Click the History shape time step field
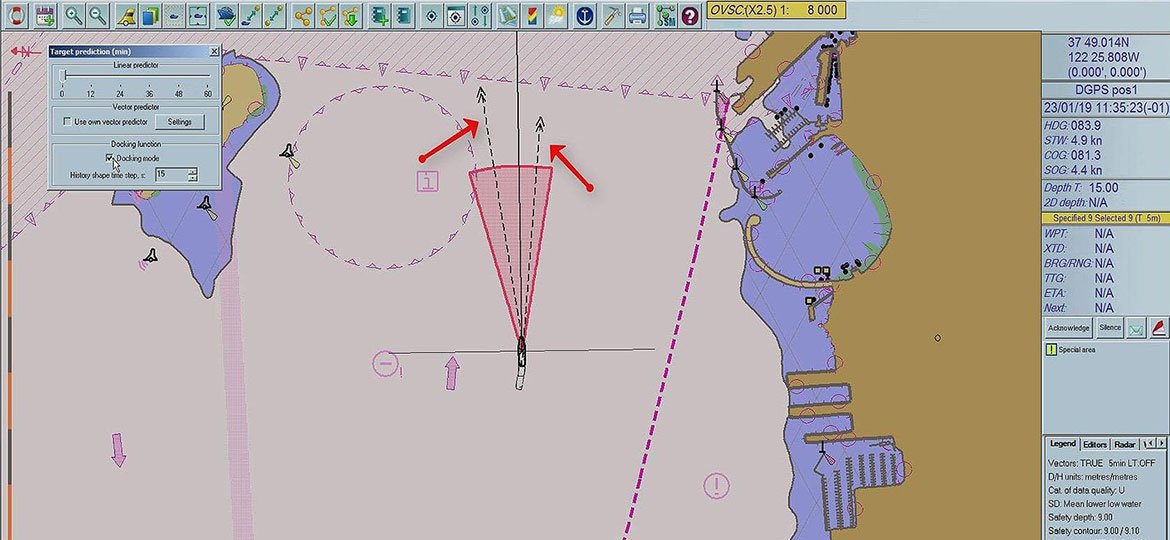1170x540 pixels. [170, 174]
